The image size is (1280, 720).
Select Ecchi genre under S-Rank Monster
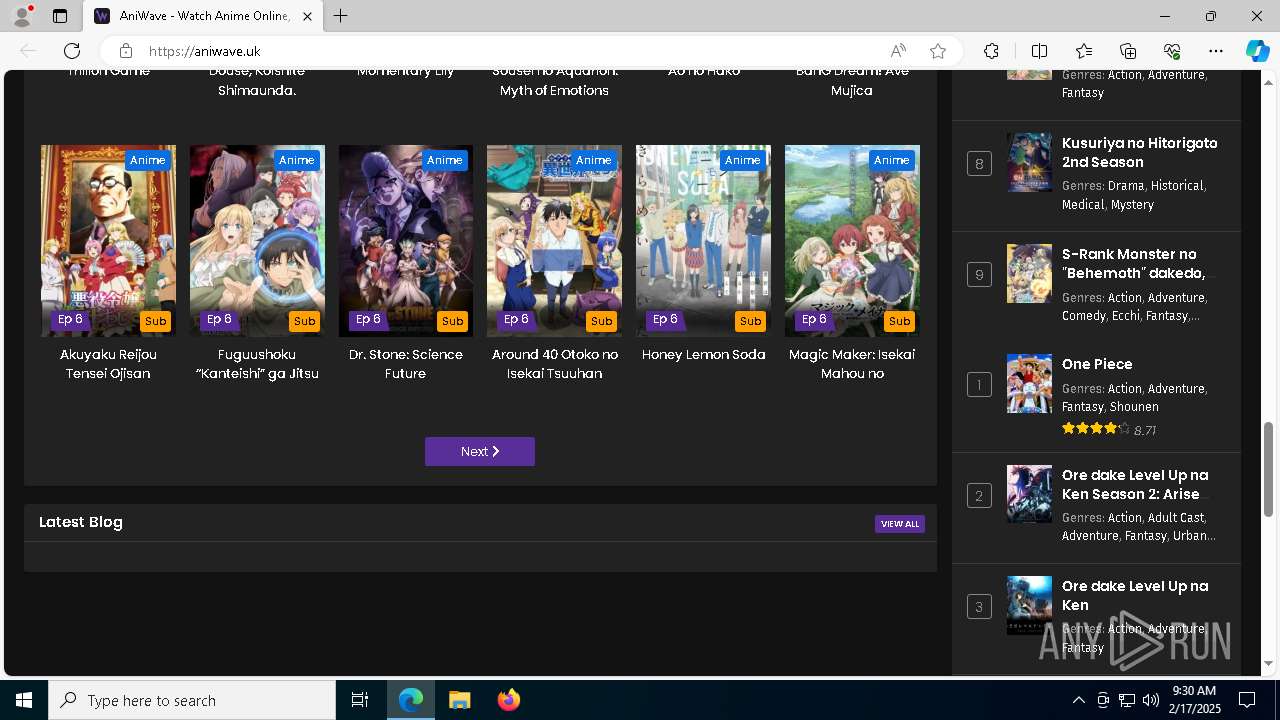(1124, 316)
